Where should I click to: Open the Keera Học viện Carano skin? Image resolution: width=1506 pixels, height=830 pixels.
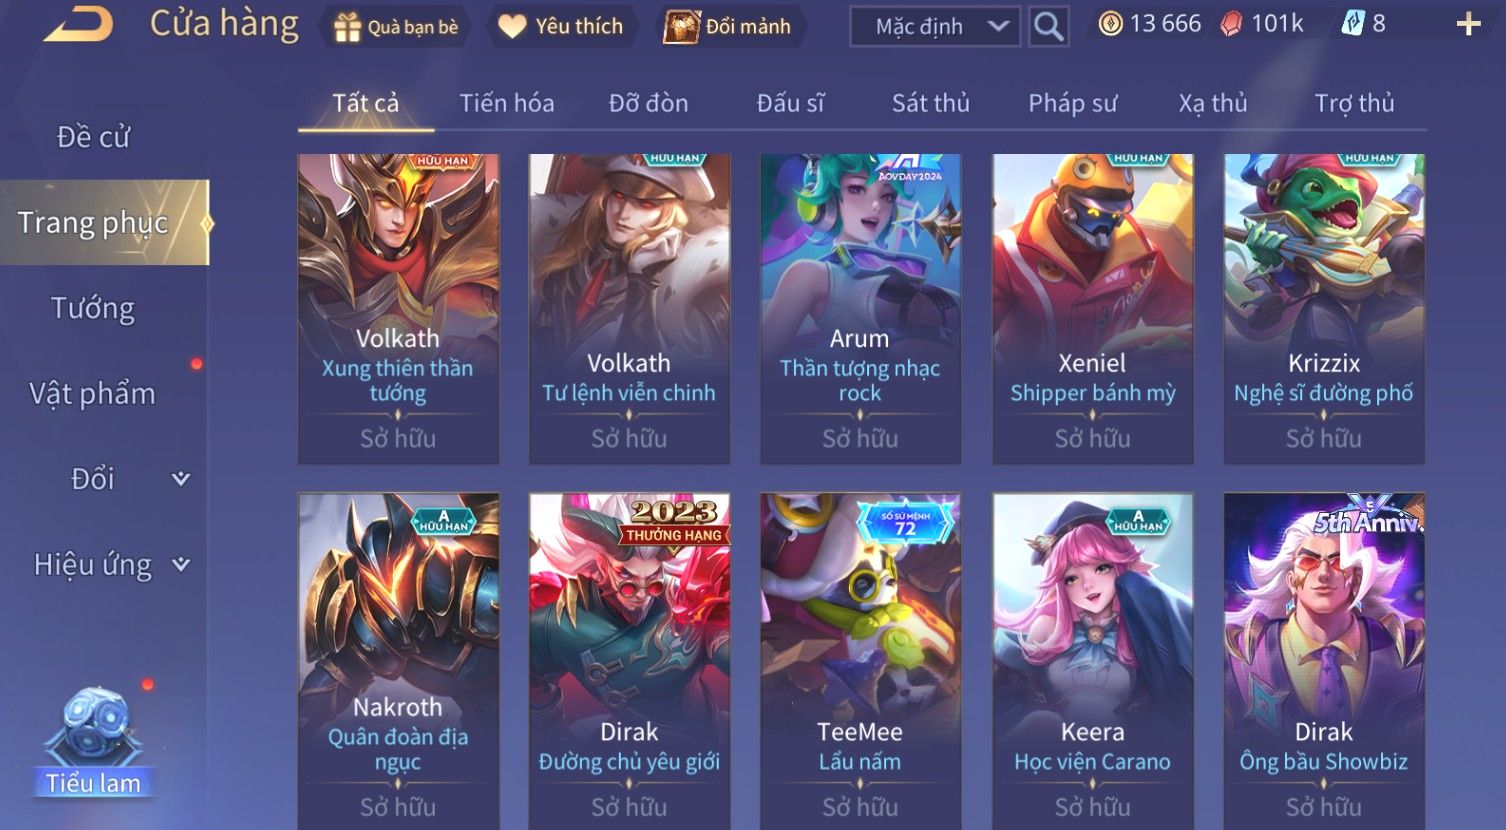click(x=1092, y=660)
